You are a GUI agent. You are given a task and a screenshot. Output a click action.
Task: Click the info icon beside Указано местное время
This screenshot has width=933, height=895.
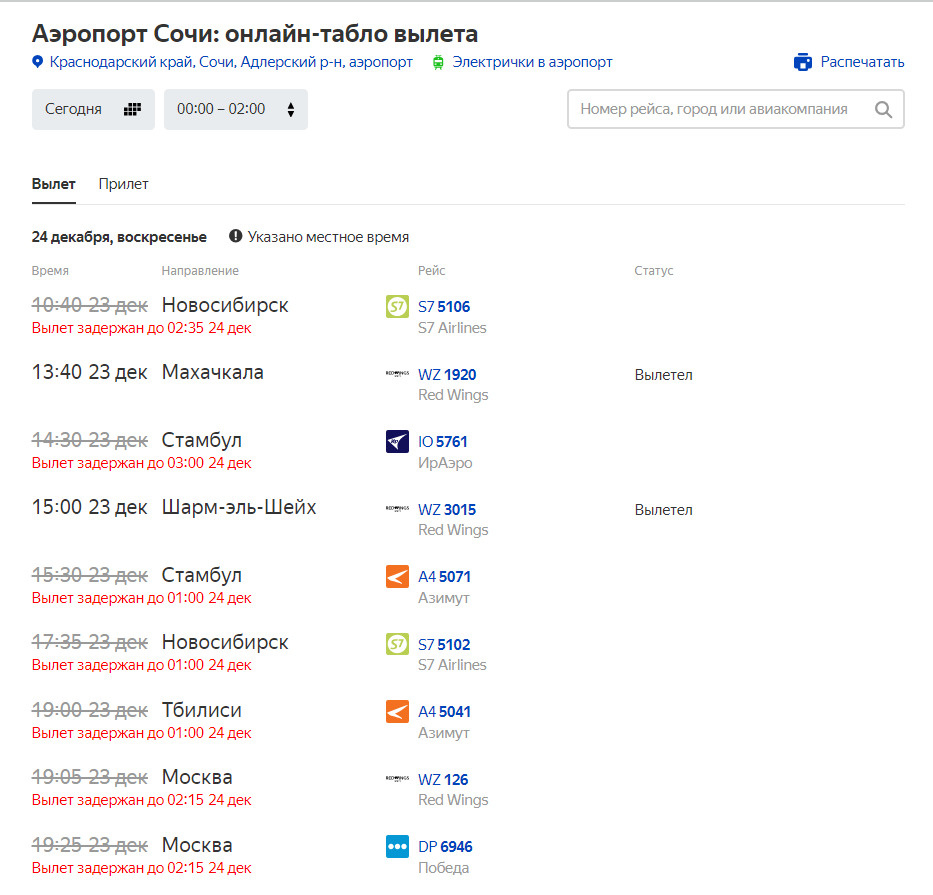pyautogui.click(x=236, y=237)
